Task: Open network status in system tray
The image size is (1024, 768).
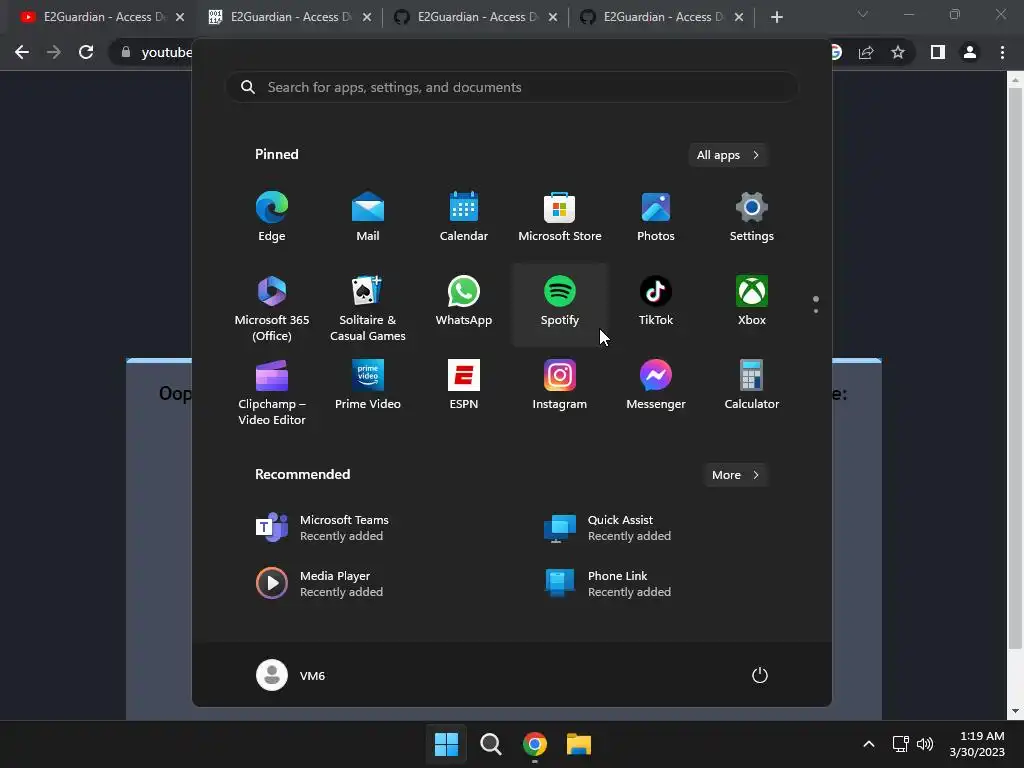Action: click(901, 744)
